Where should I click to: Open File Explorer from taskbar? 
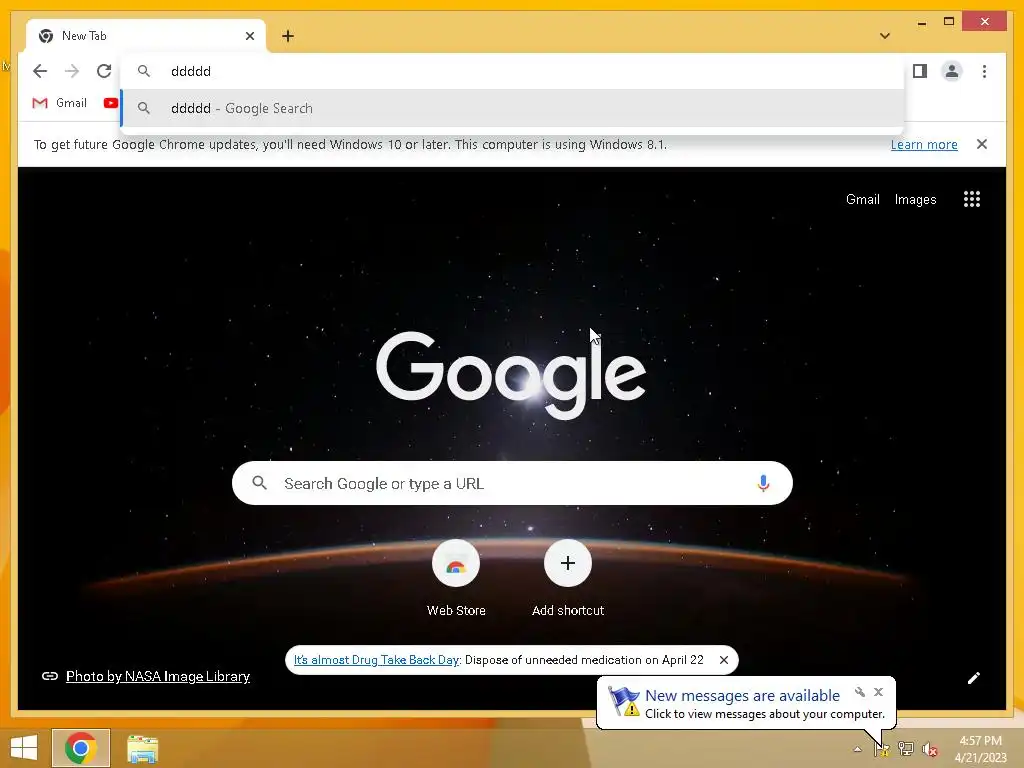[142, 748]
